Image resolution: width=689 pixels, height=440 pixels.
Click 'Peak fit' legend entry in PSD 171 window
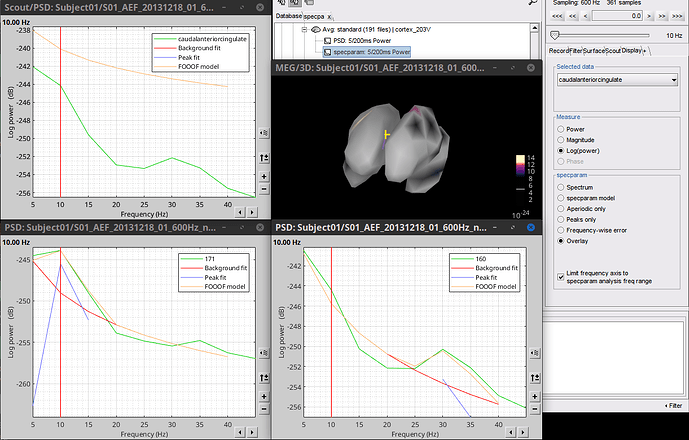tap(215, 277)
